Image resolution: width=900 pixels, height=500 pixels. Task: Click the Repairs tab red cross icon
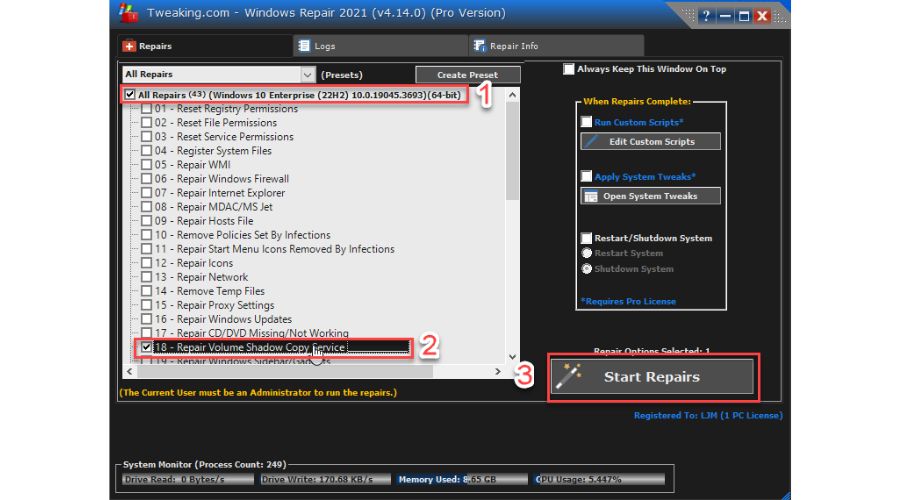click(129, 46)
